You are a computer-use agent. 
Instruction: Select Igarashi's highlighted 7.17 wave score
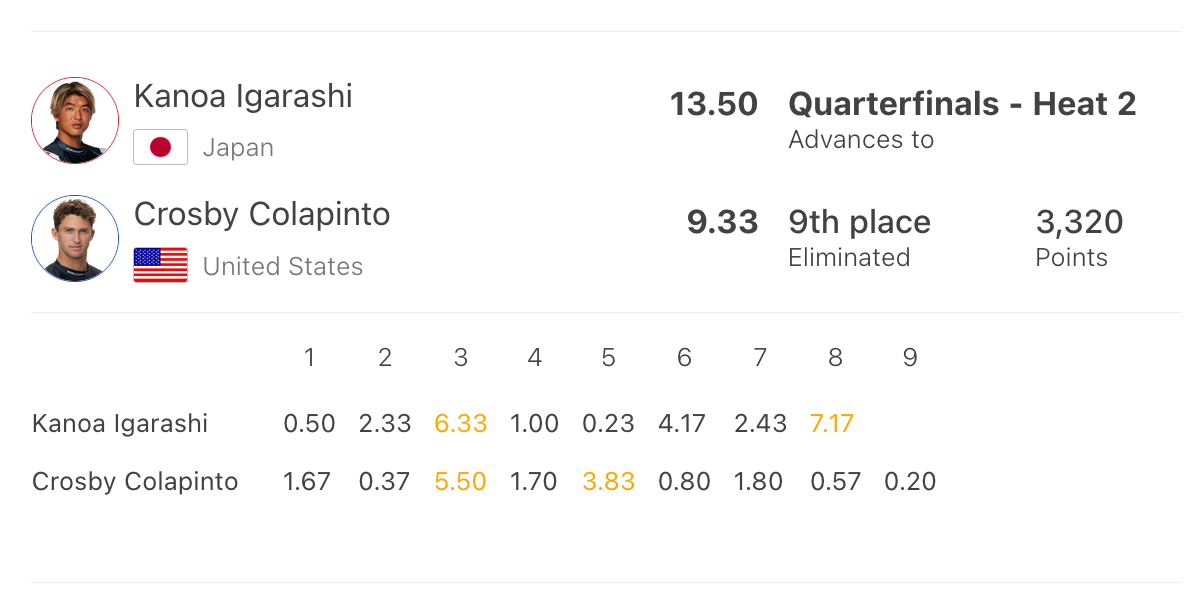(x=832, y=423)
